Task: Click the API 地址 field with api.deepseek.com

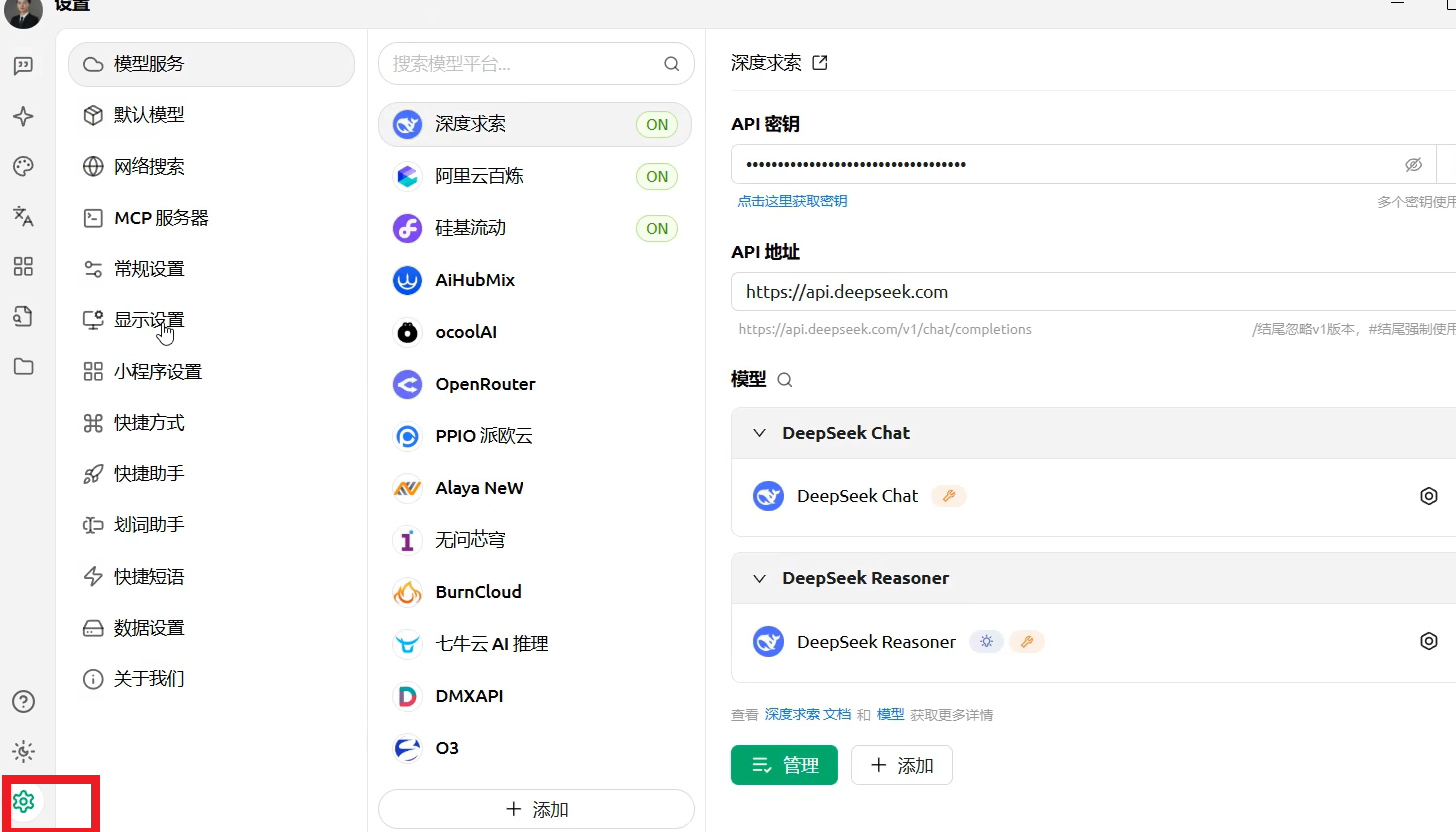Action: [x=1093, y=292]
